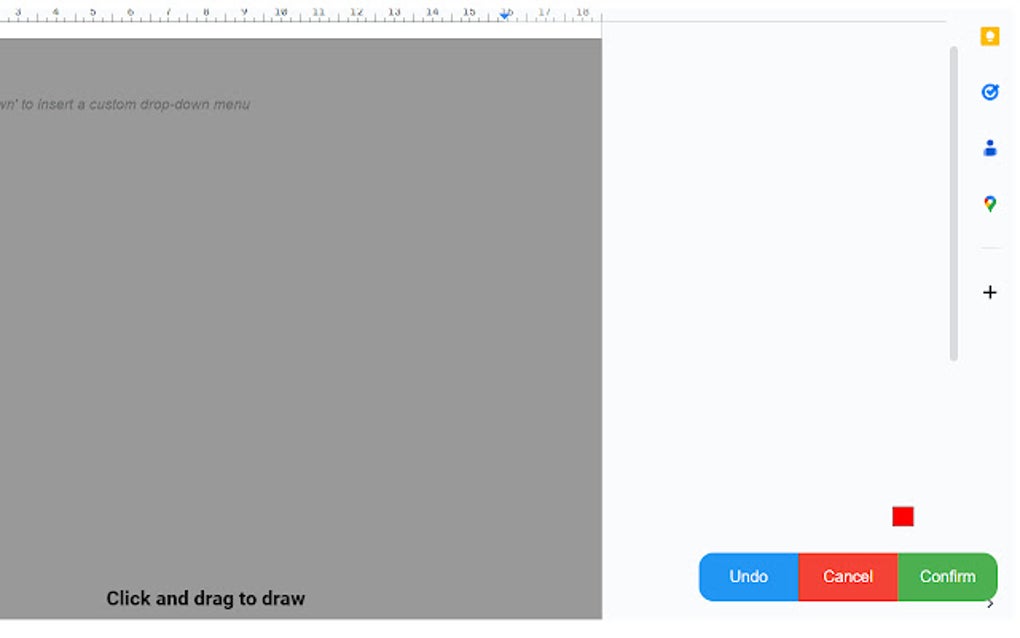Screen dimensions: 1020x638
Task: Collapse the panel with the bottom-right chevron
Action: click(991, 603)
